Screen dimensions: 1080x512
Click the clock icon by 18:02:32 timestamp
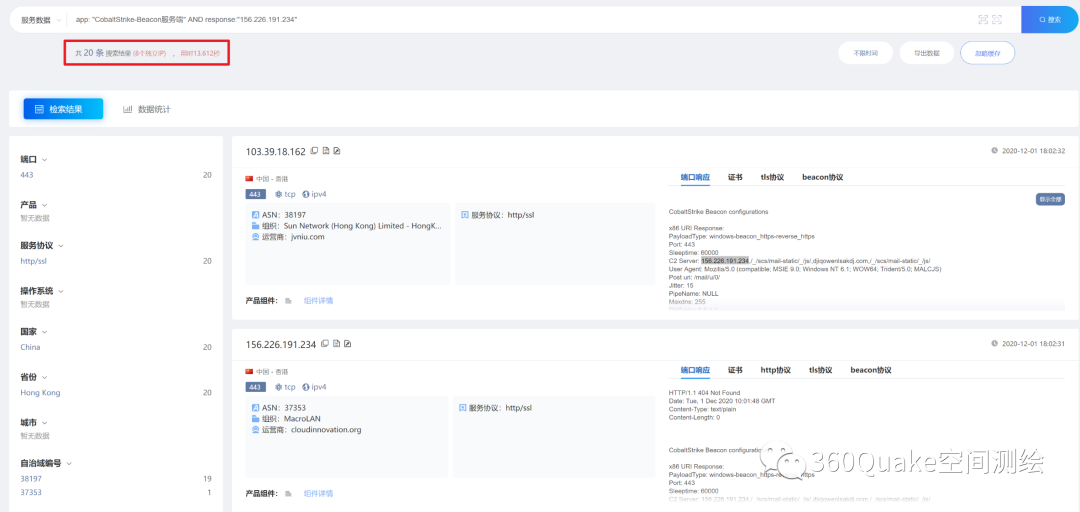tap(994, 150)
